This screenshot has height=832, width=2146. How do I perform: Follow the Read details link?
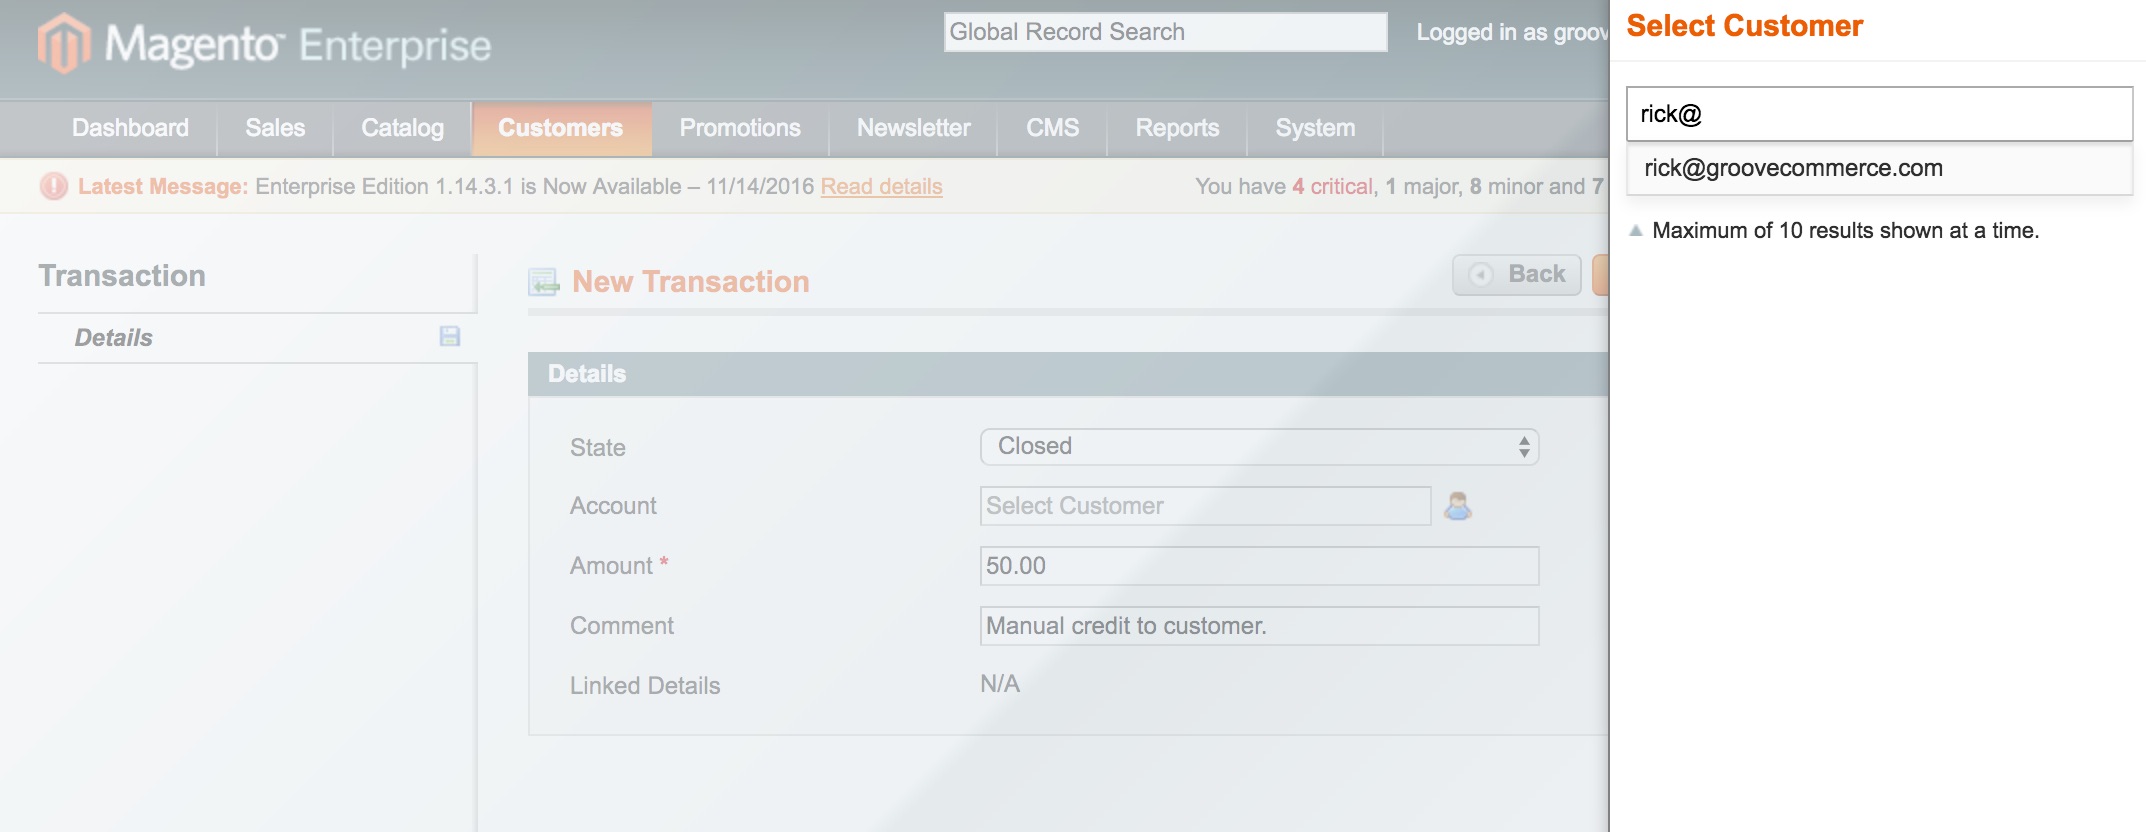(x=881, y=186)
